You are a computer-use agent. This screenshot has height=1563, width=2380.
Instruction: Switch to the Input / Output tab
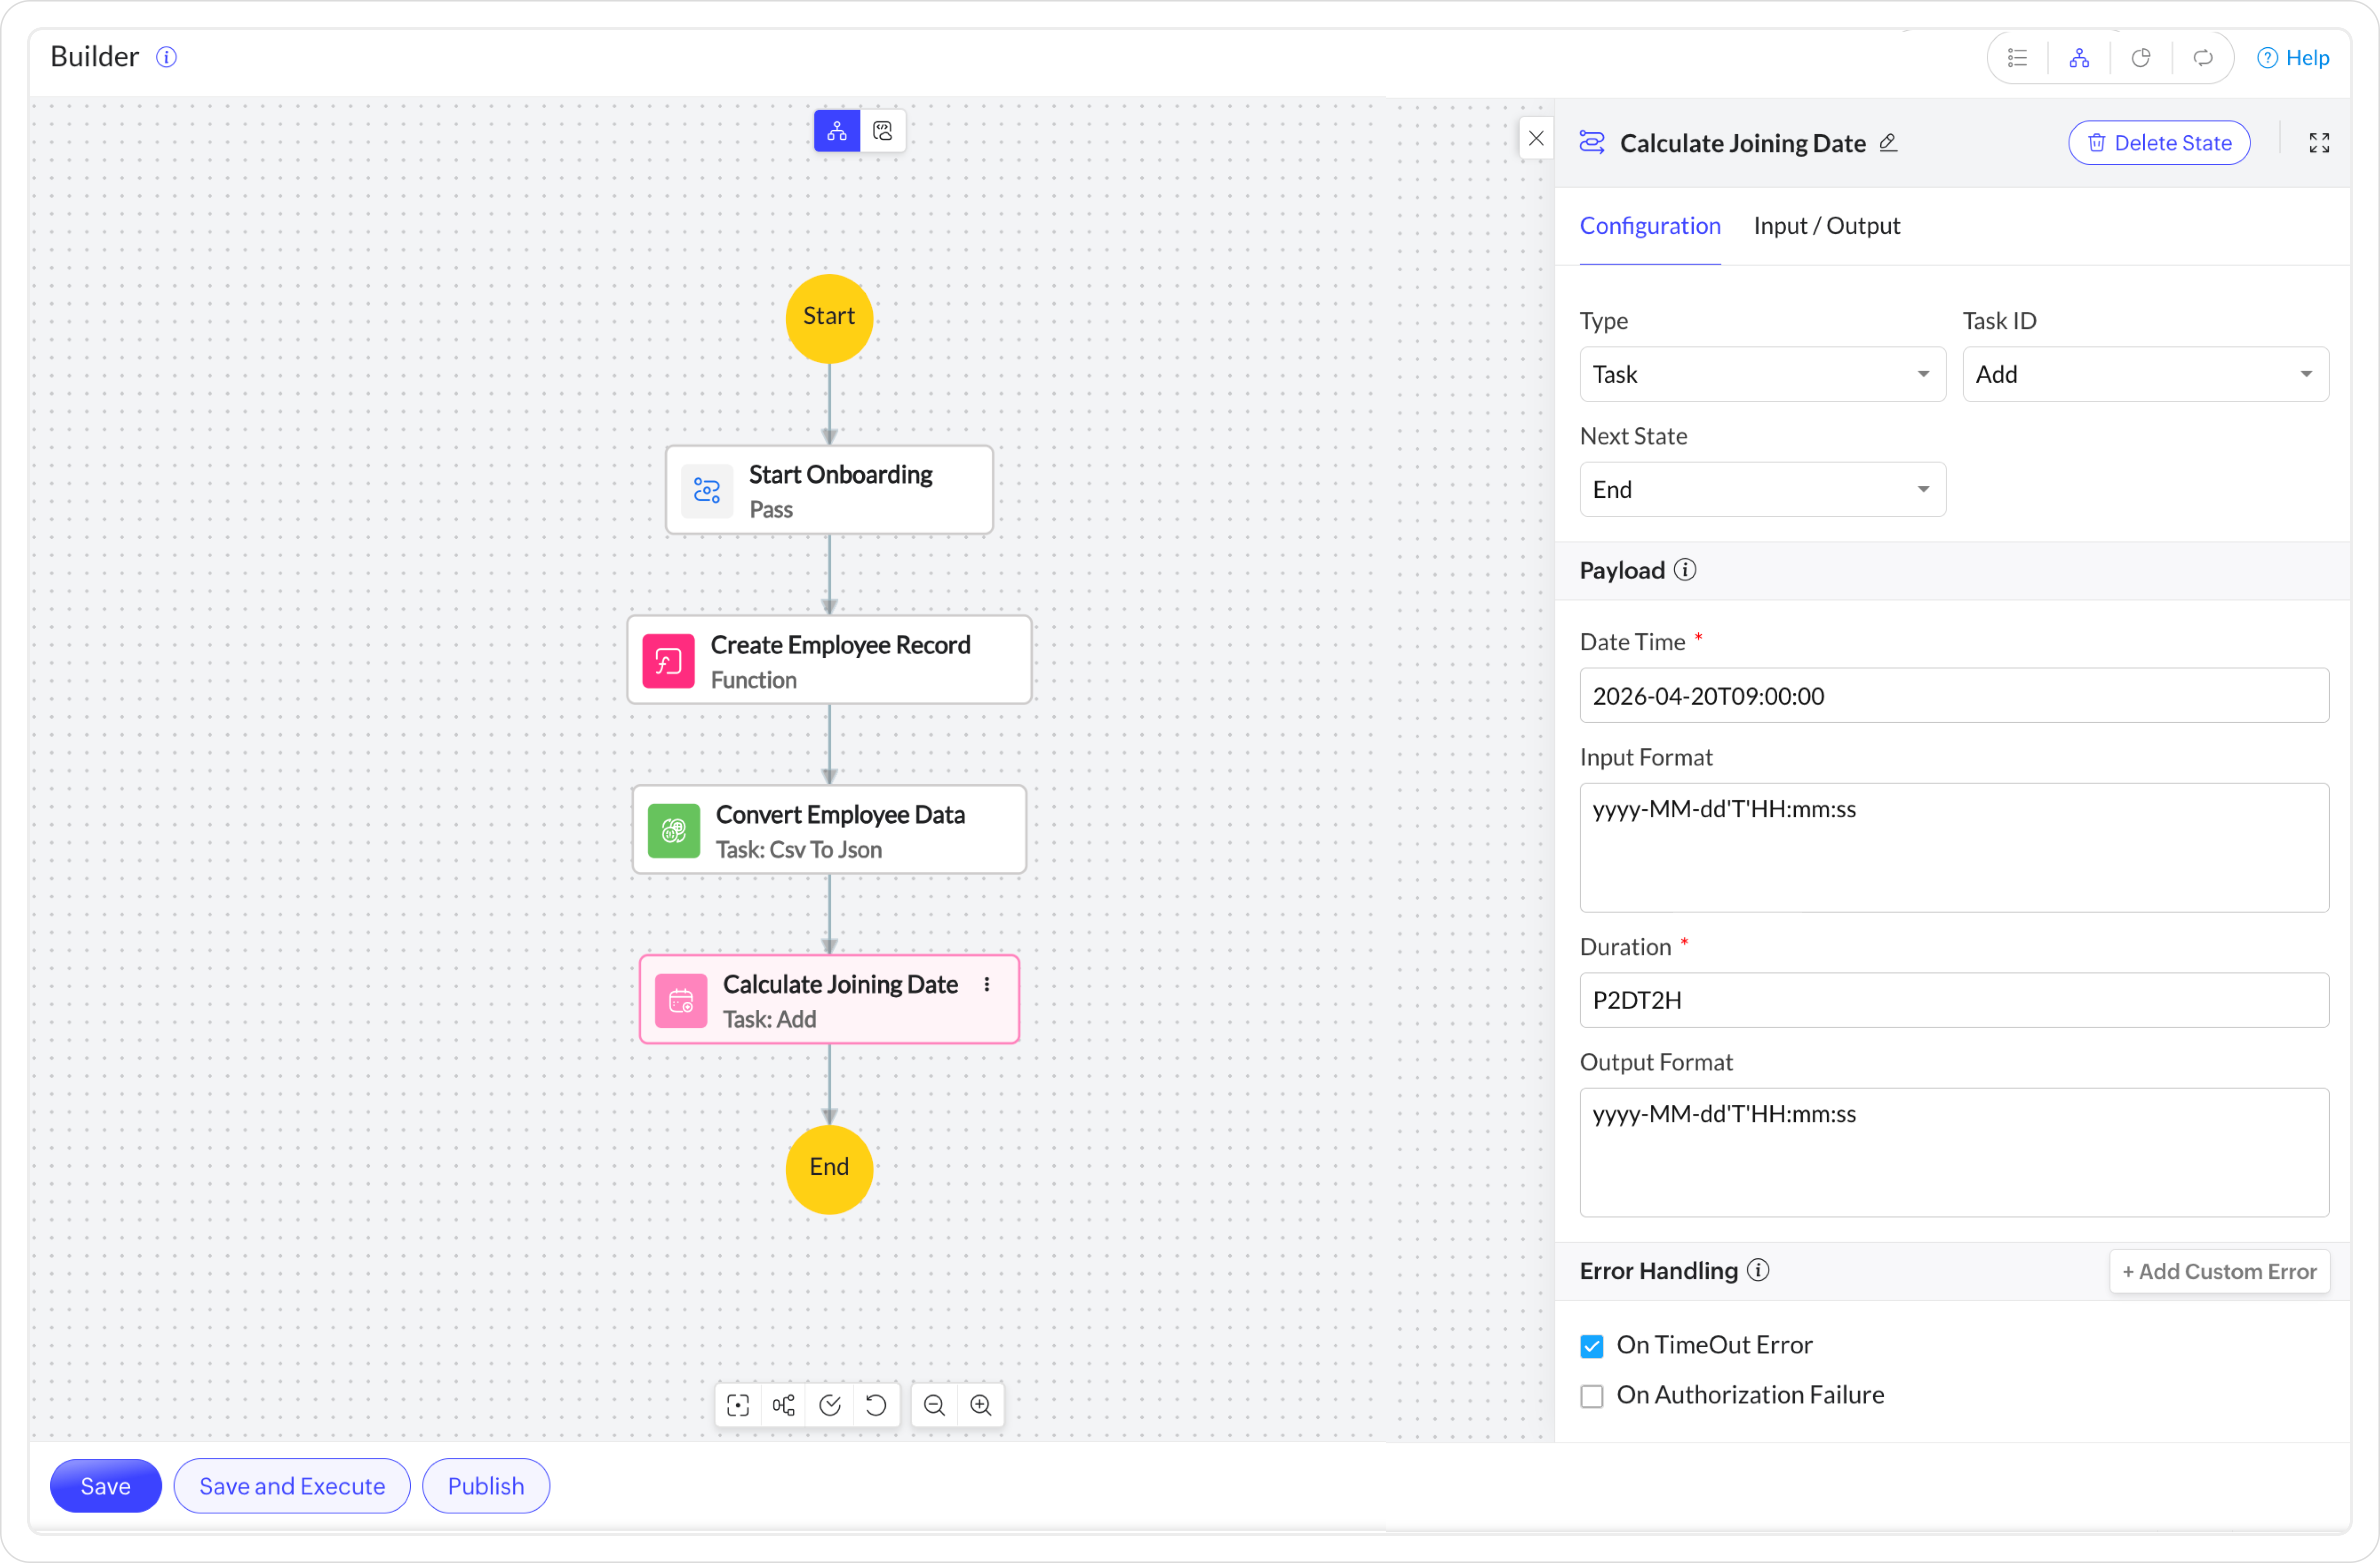pos(1826,226)
